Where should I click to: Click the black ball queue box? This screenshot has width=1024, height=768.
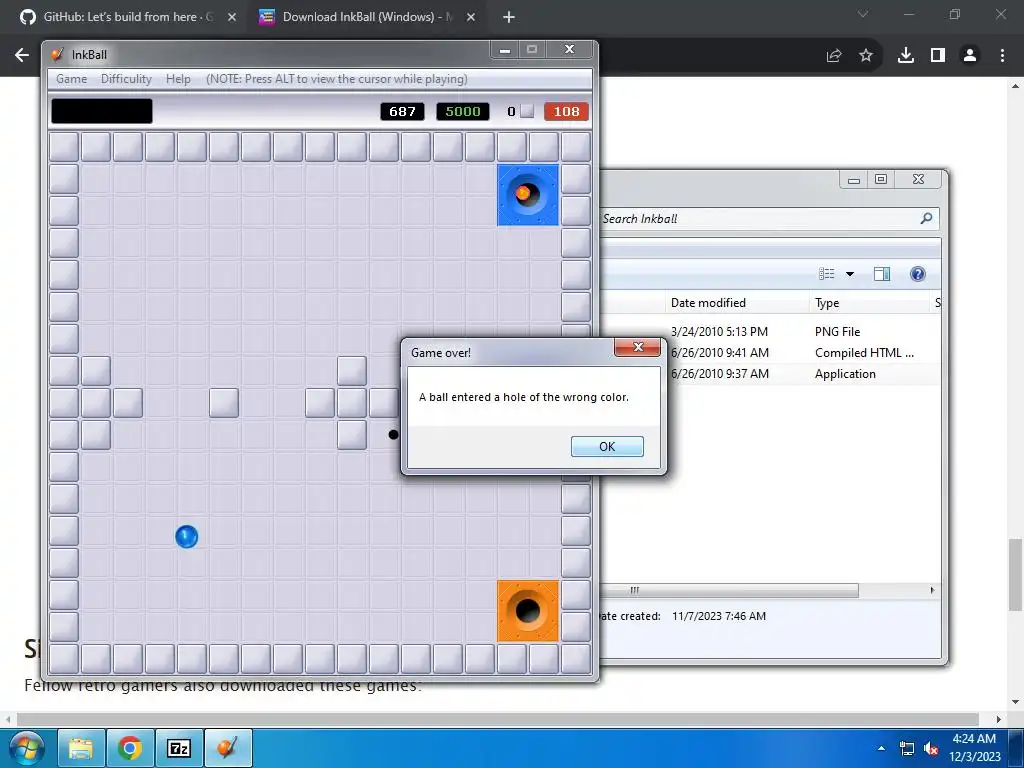pyautogui.click(x=102, y=111)
